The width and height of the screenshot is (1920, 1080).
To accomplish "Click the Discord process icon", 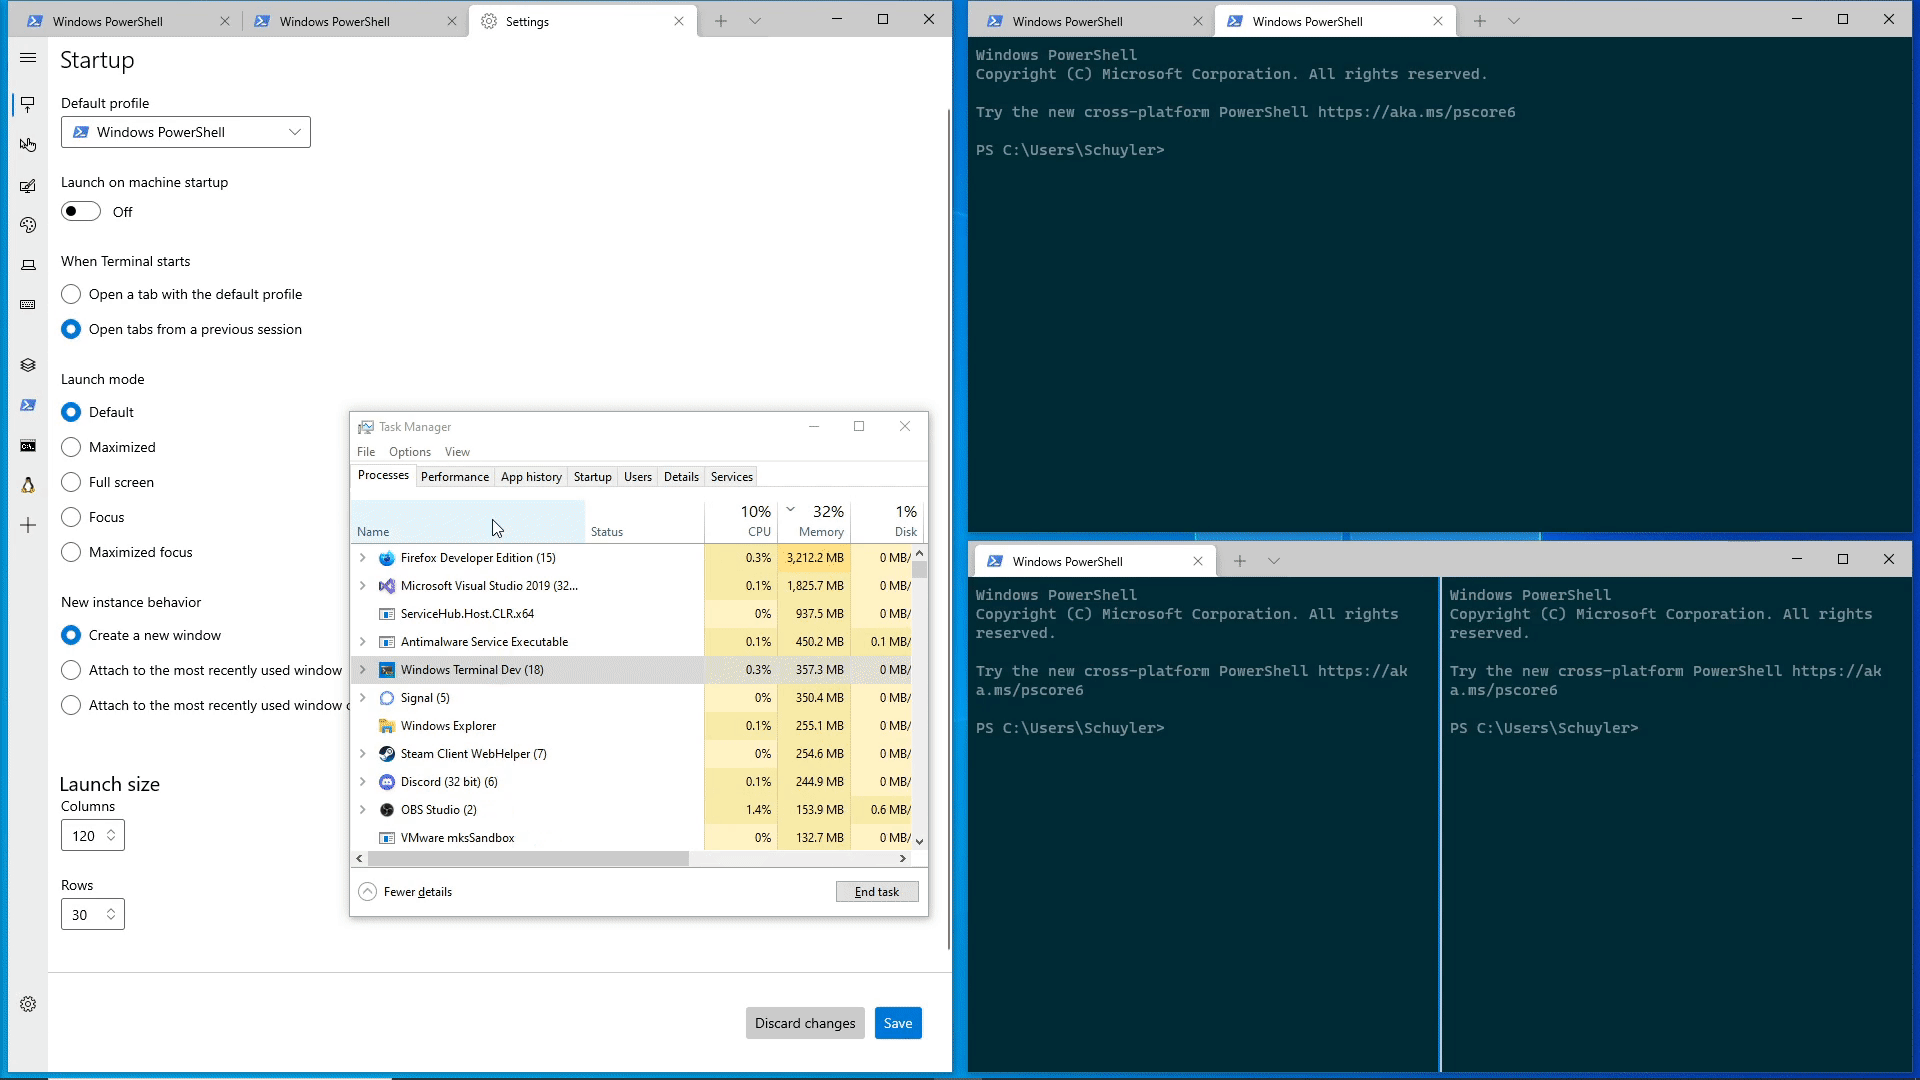I will coord(387,782).
